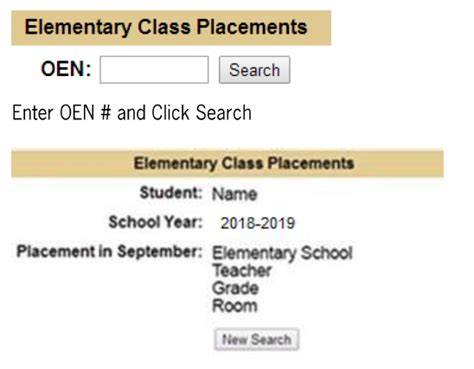This screenshot has height=369, width=474.
Task: Submit the OEN lookup with Search
Action: point(254,70)
